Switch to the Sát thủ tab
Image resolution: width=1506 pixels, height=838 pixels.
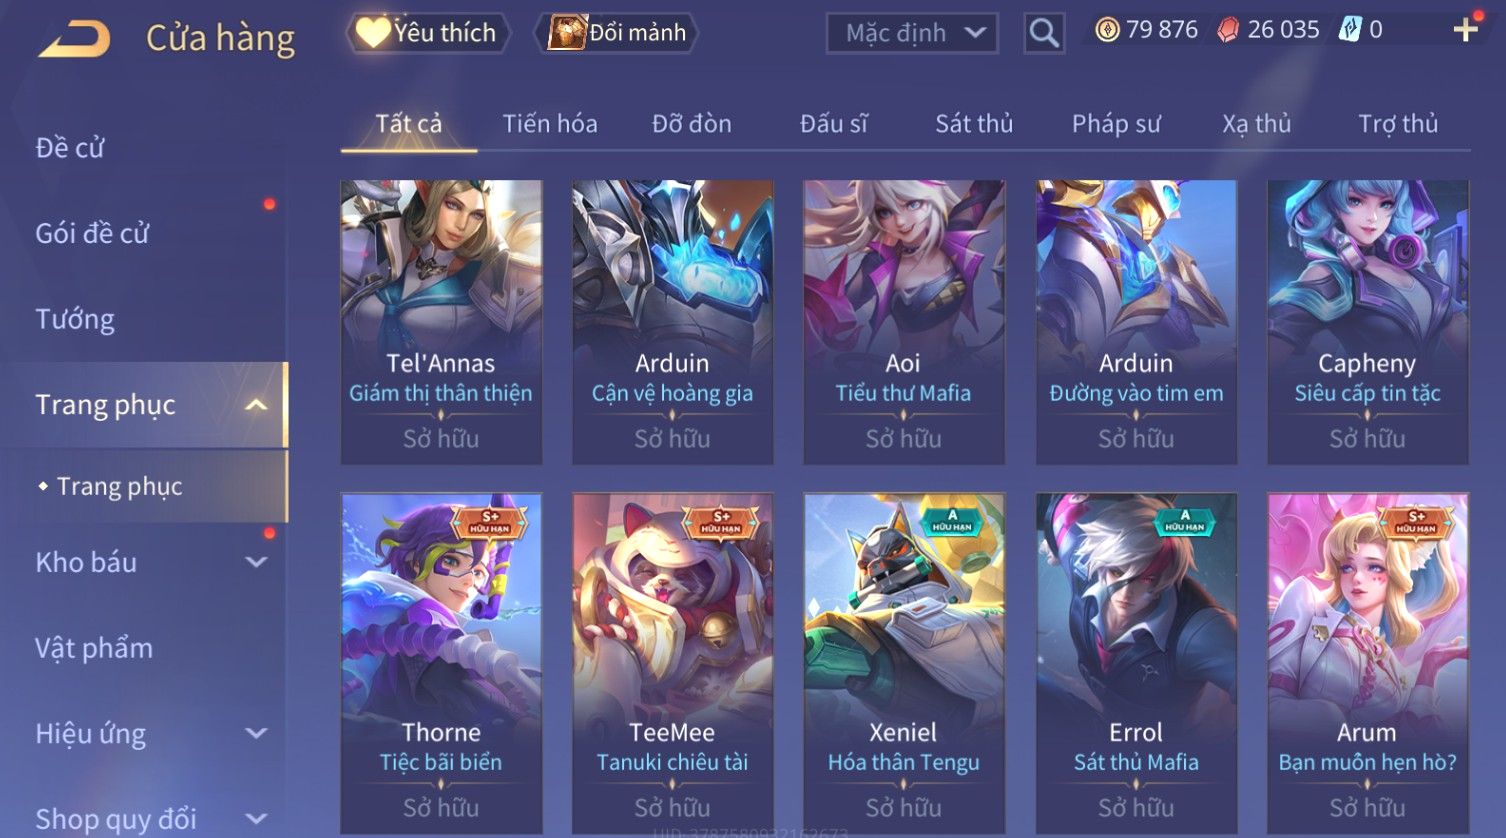[x=974, y=124]
